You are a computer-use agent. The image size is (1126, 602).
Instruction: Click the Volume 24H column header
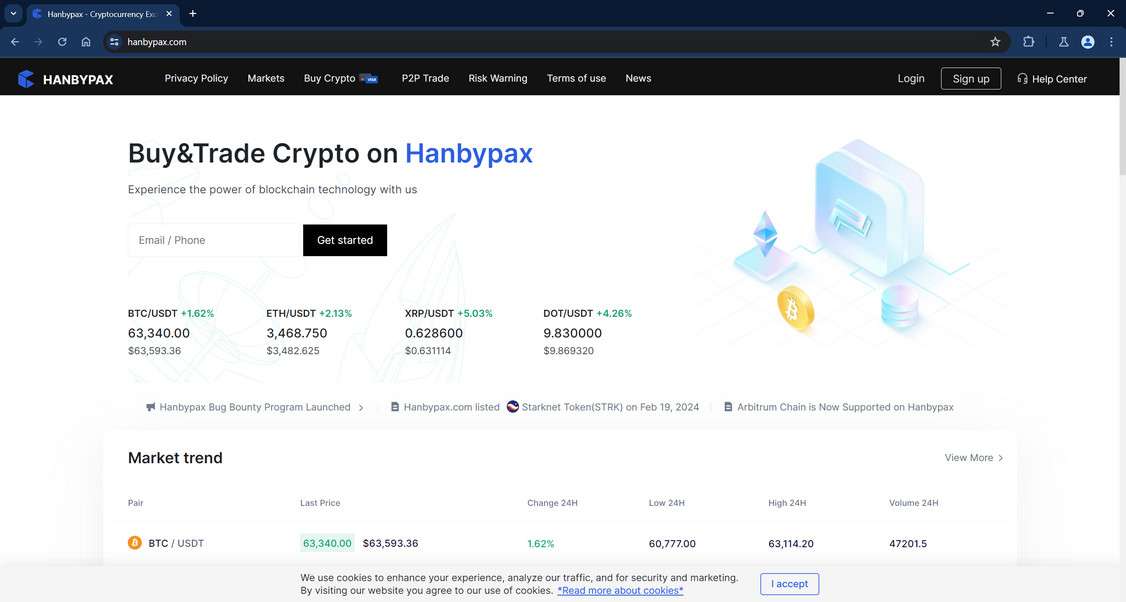pyautogui.click(x=913, y=503)
